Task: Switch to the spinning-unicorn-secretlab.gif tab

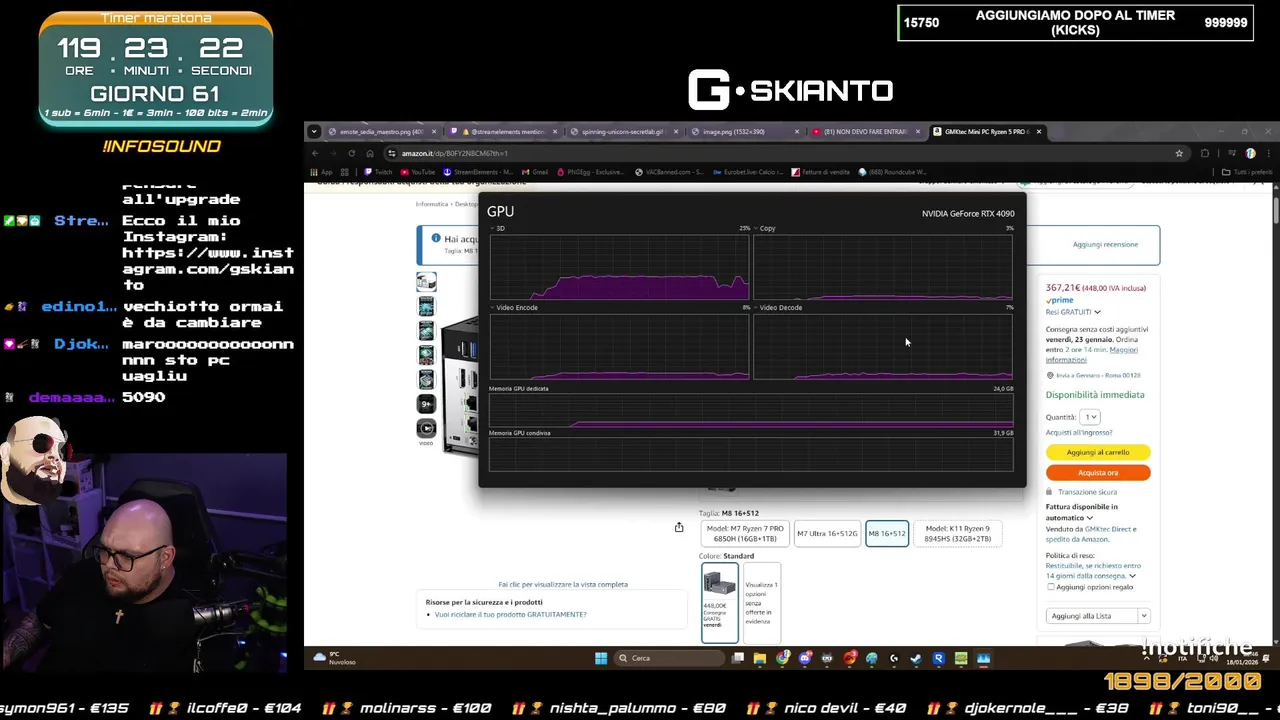Action: [625, 131]
